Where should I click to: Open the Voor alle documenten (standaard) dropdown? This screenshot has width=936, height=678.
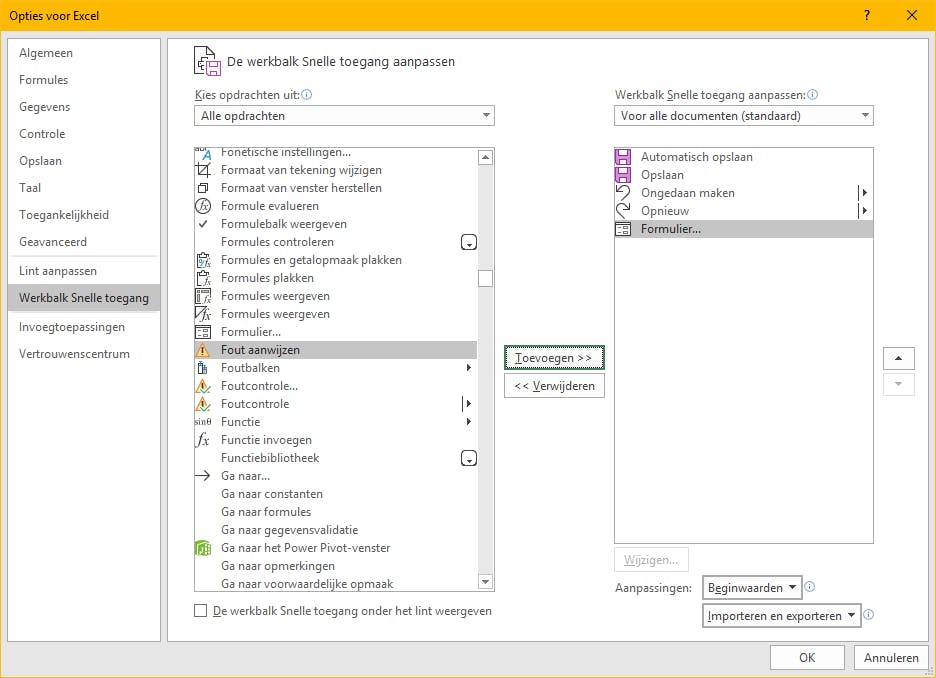743,116
